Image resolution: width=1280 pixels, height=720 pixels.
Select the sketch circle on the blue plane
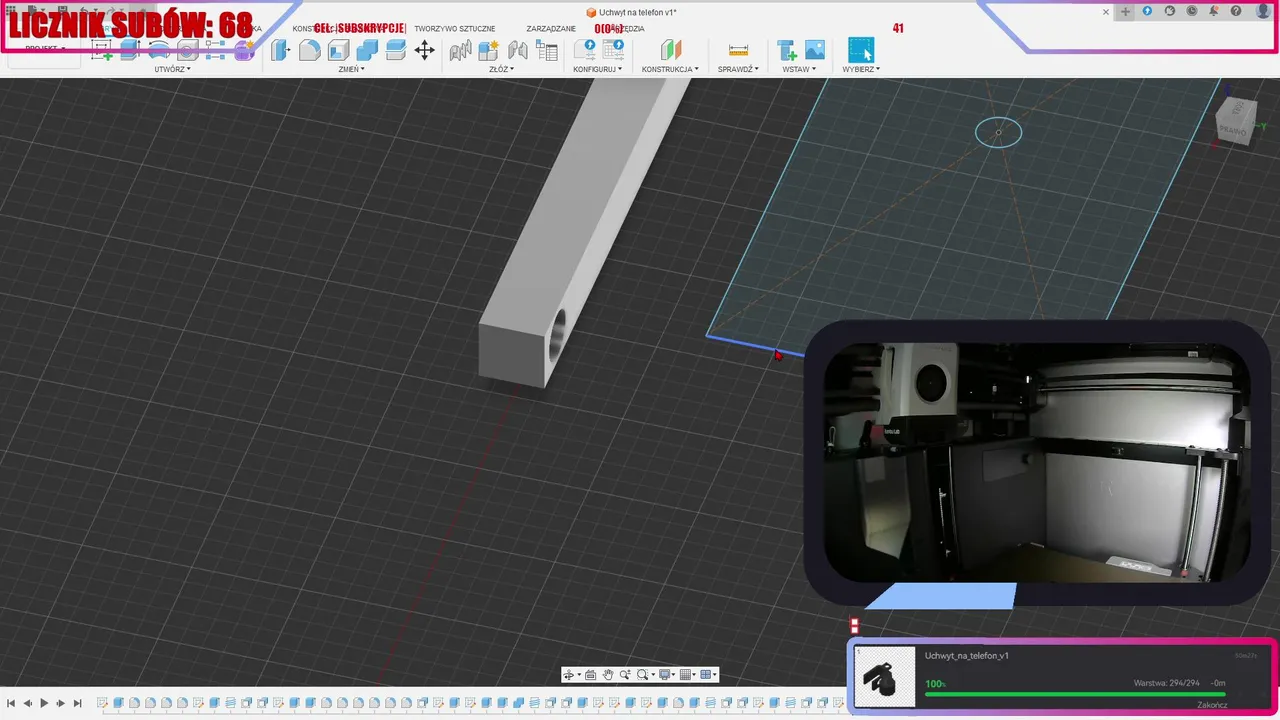tap(998, 132)
